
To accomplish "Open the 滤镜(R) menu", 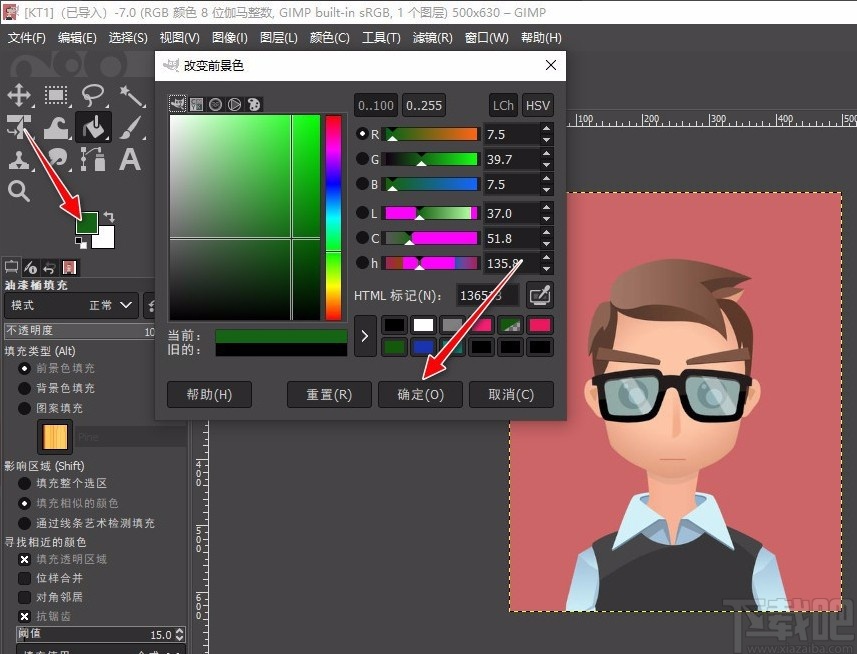I will [432, 38].
